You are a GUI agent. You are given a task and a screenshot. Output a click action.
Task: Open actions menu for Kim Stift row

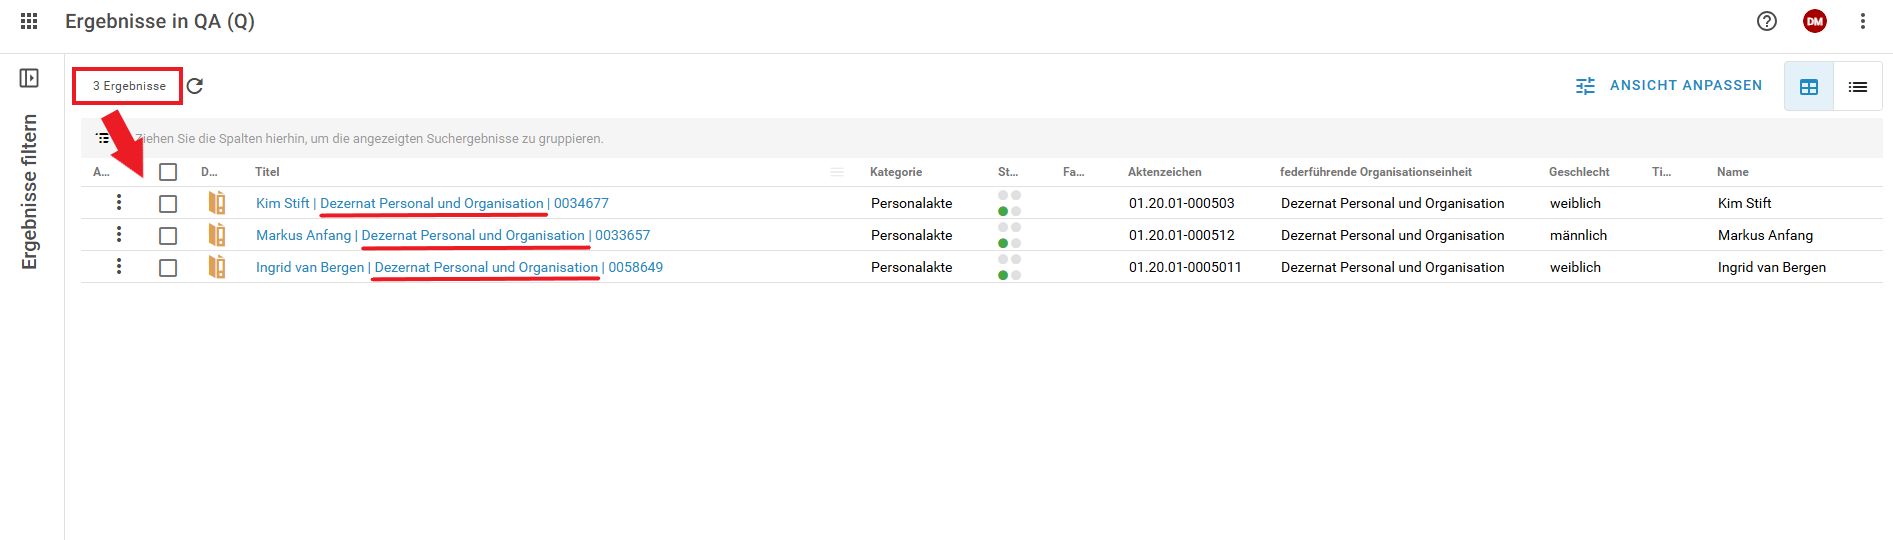coord(119,203)
